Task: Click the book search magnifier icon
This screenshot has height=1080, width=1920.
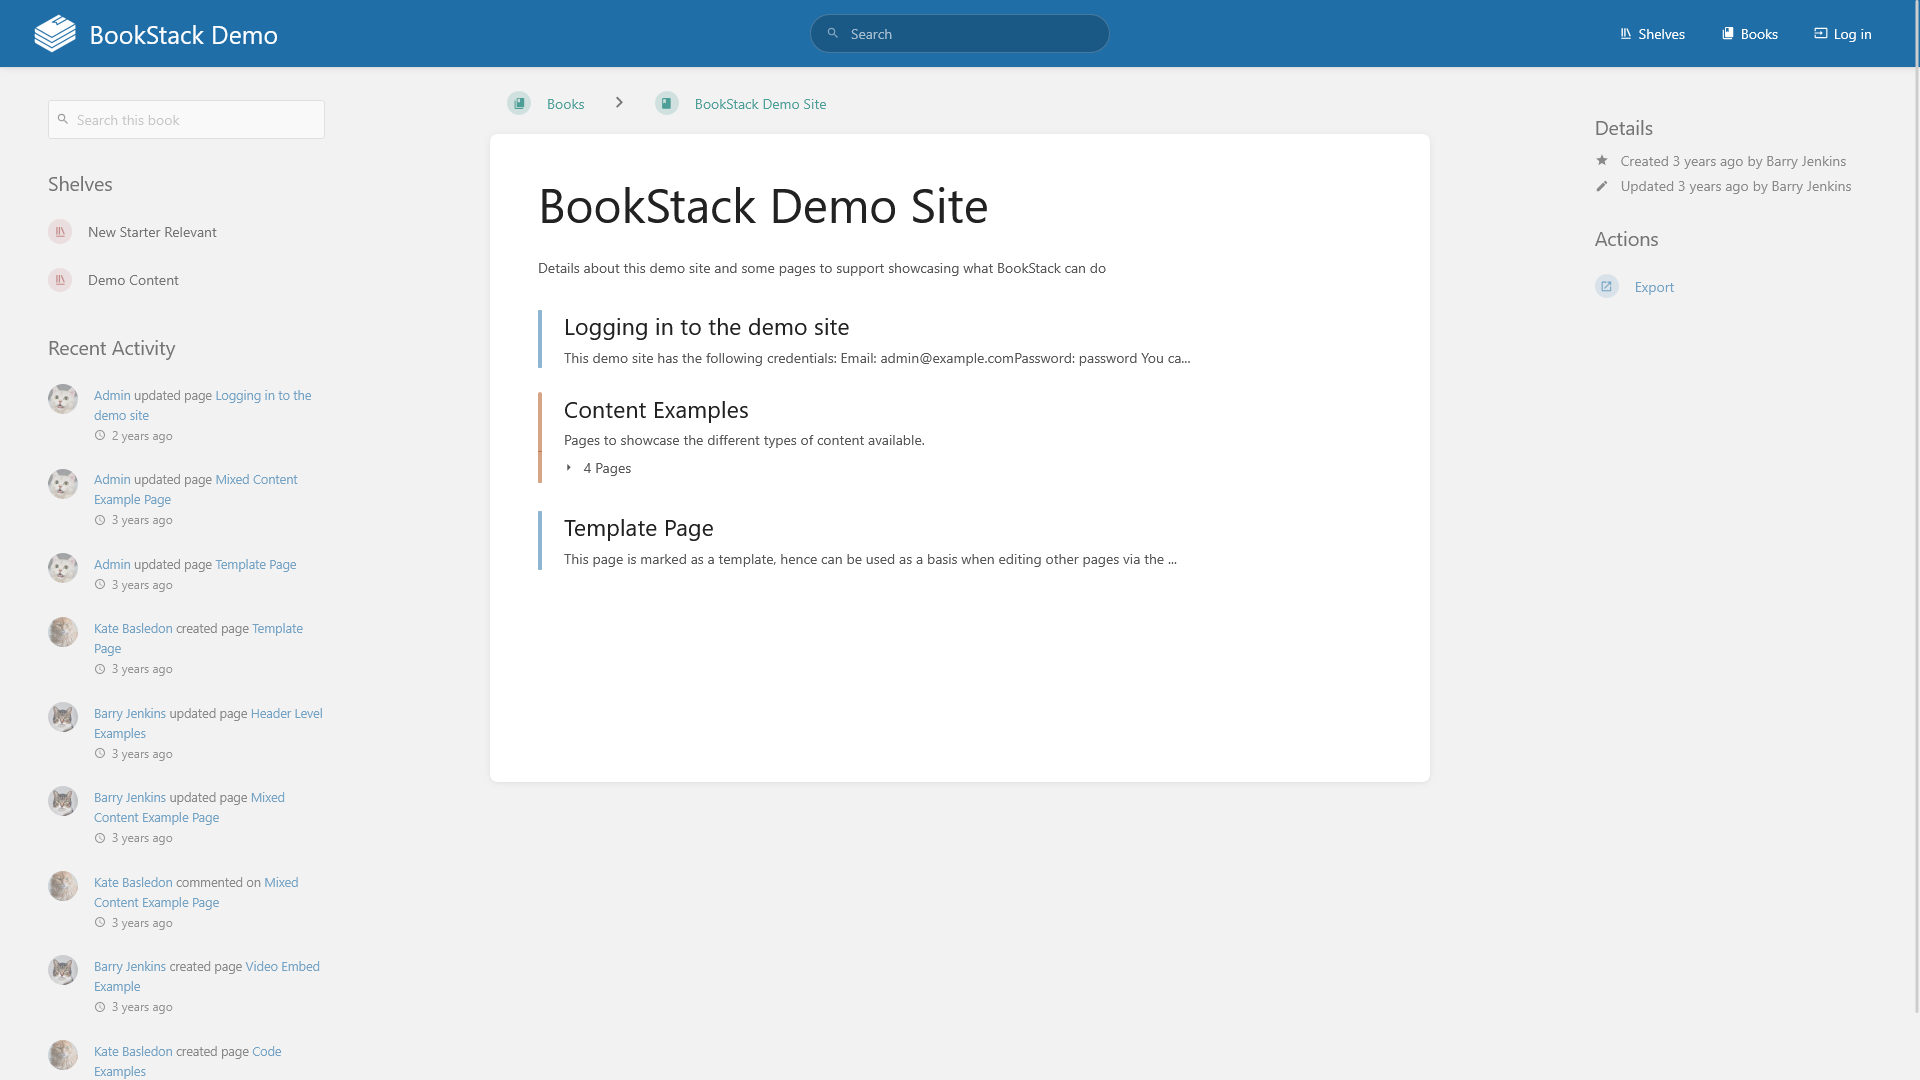Action: 63,120
